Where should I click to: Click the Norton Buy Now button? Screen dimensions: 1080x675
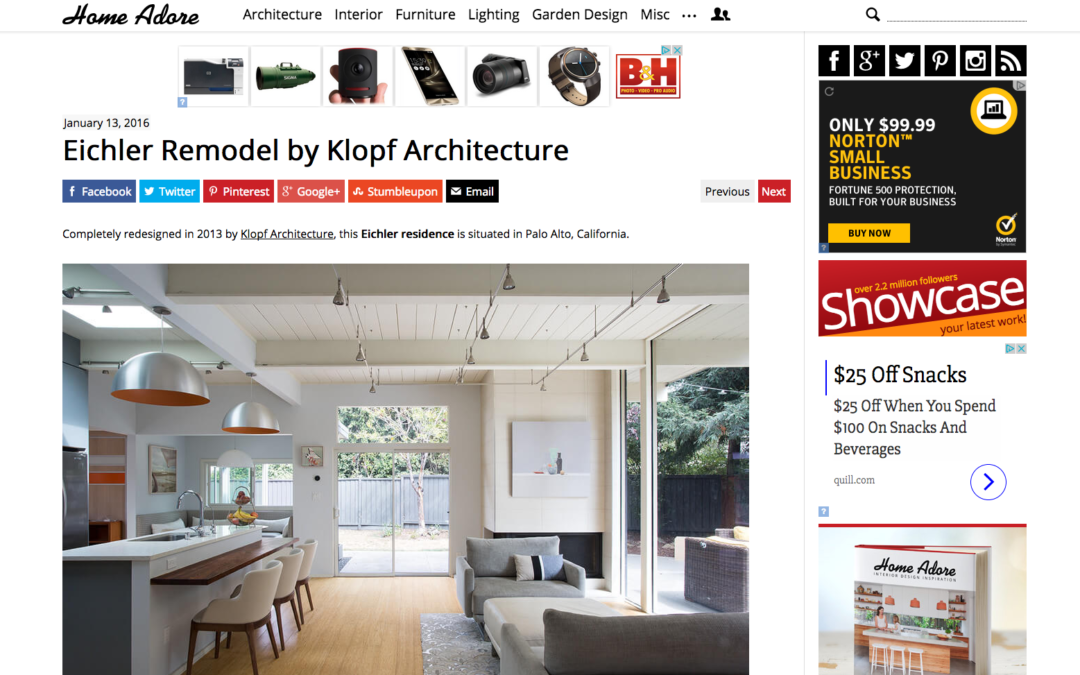pos(869,233)
